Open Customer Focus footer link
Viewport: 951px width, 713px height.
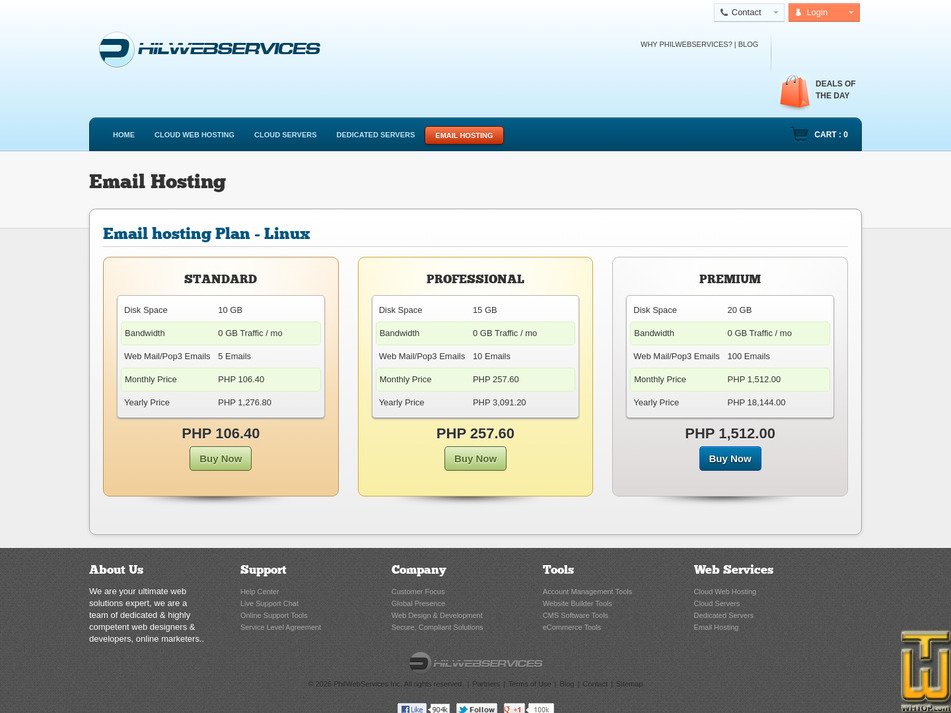[418, 592]
